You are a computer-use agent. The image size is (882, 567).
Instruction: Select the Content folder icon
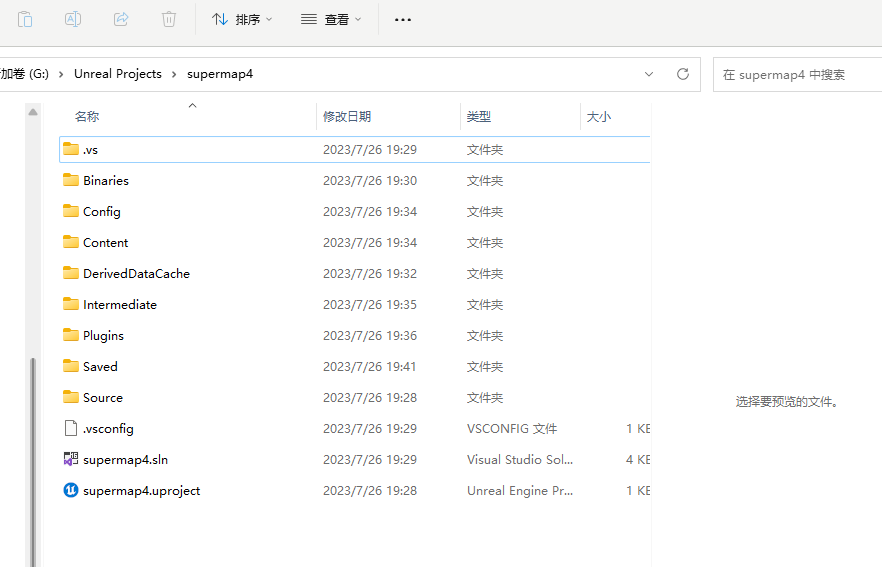tap(71, 242)
